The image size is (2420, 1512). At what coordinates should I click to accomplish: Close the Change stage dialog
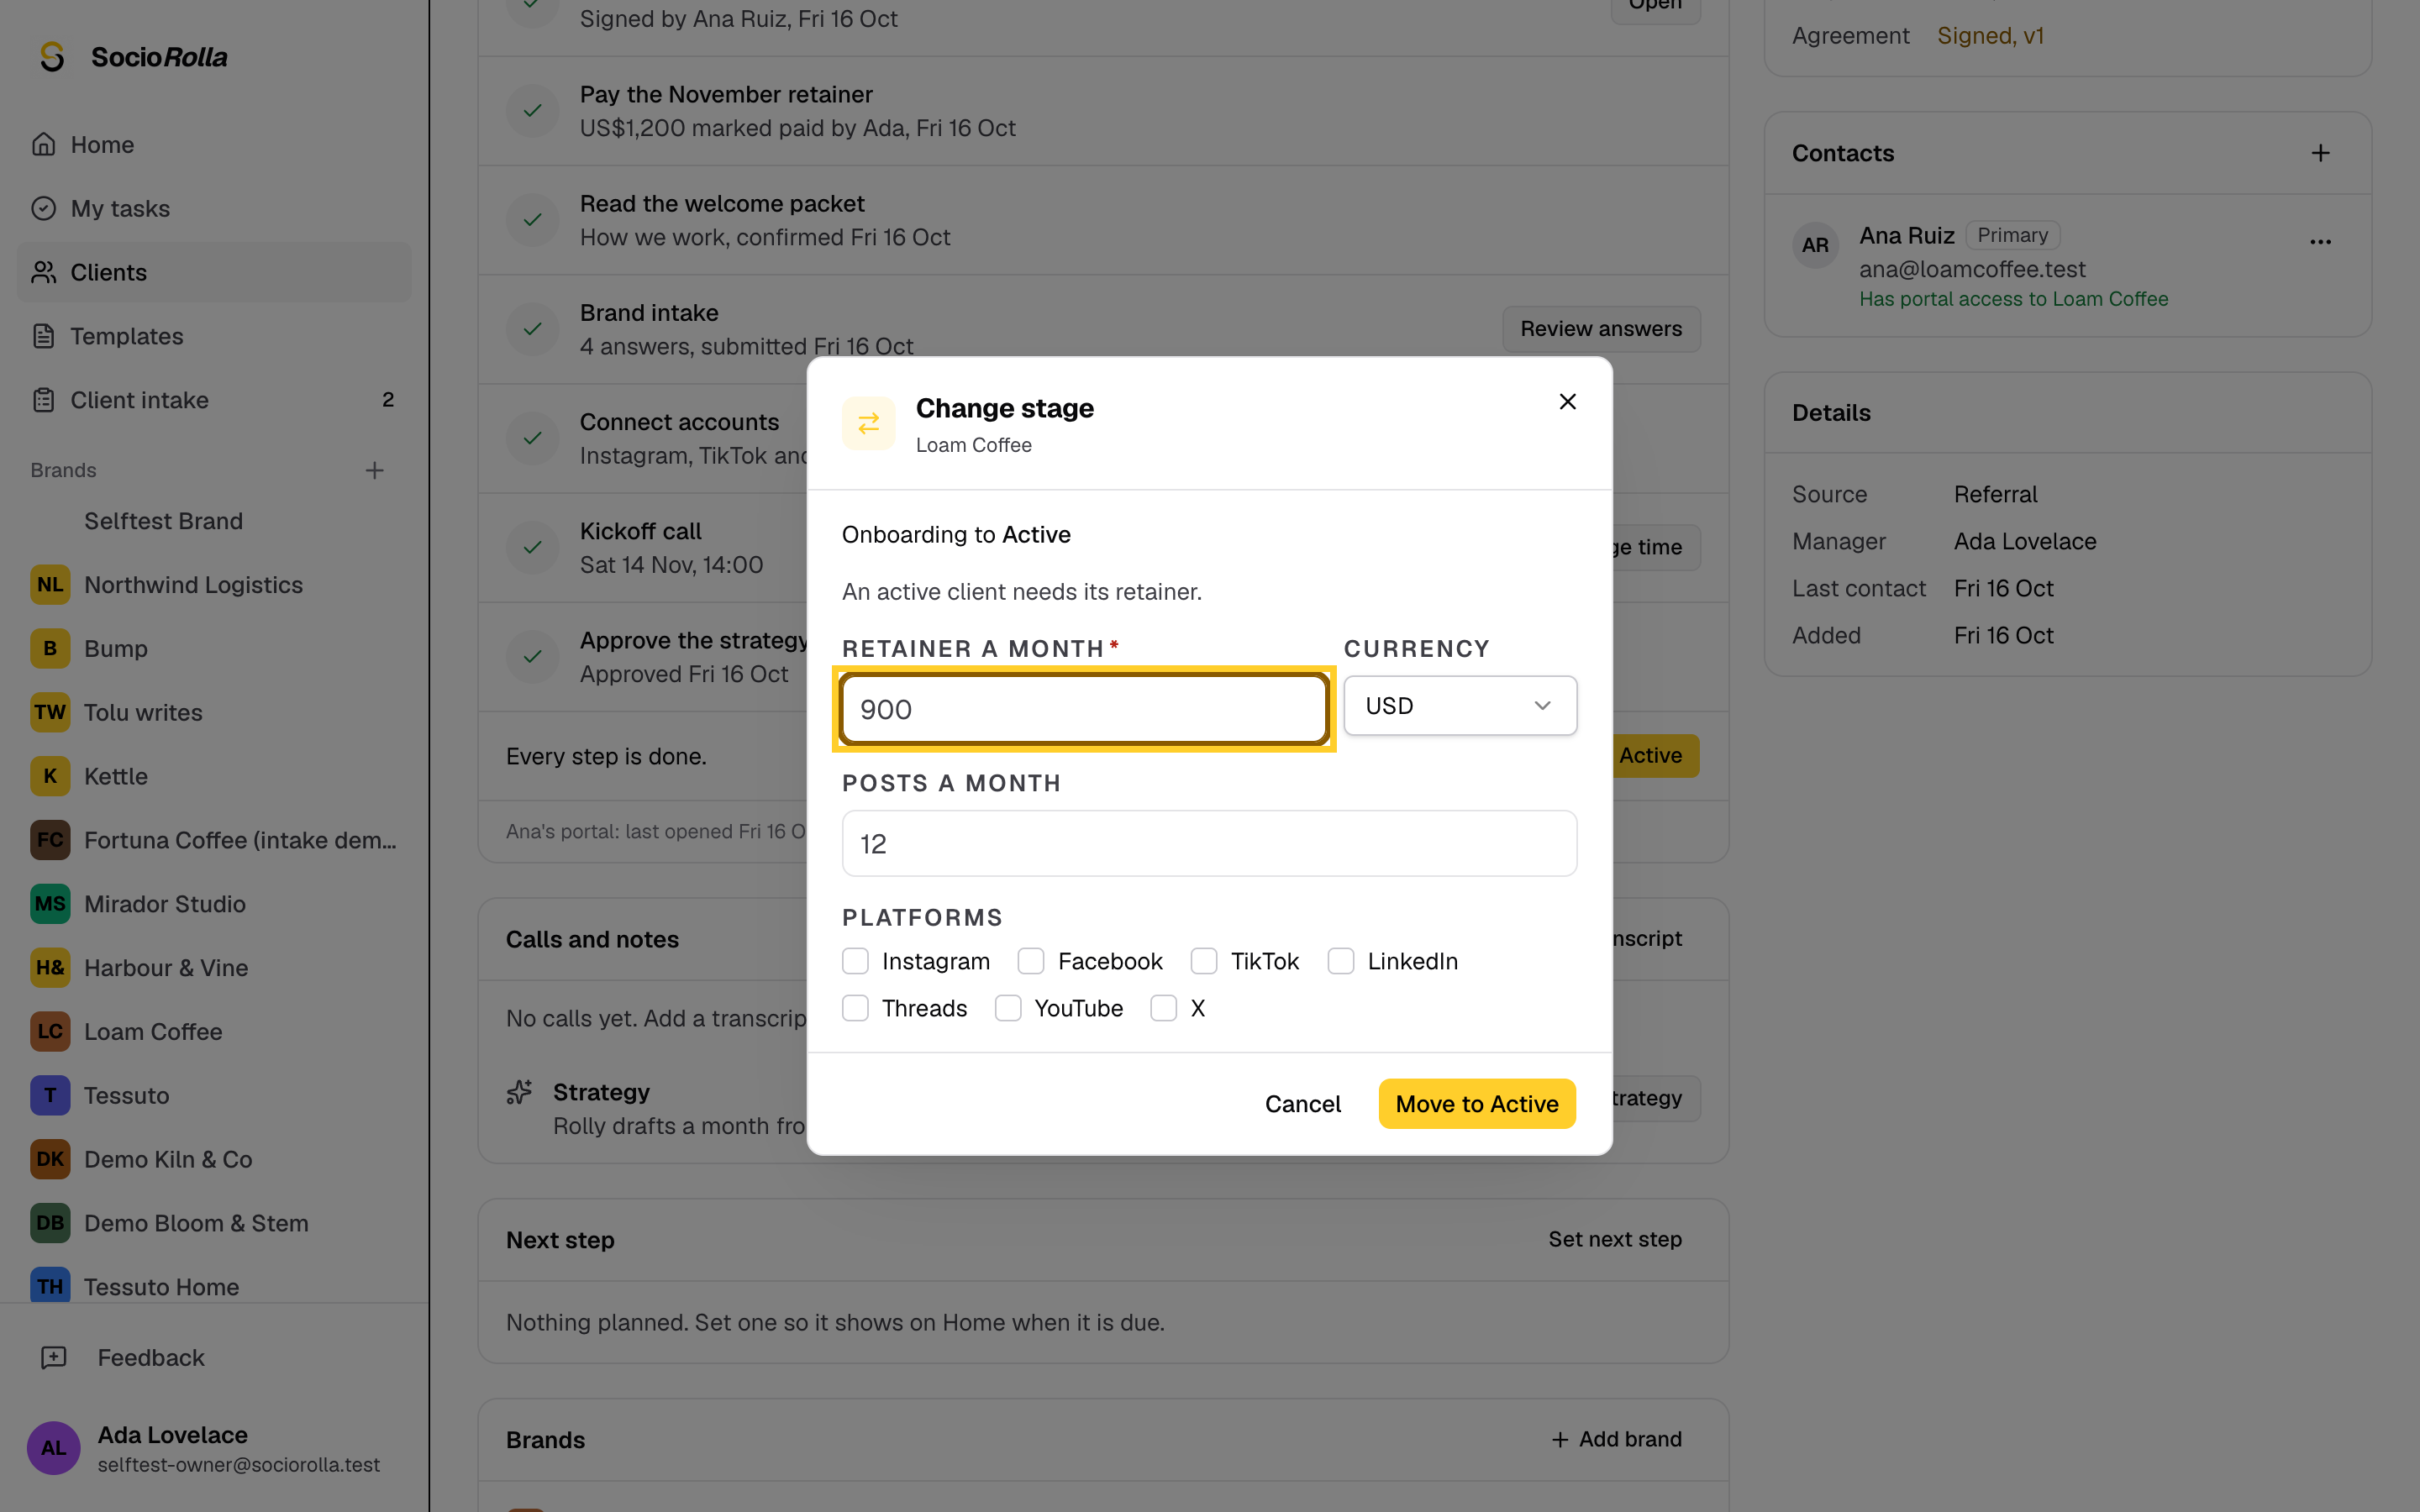point(1567,401)
